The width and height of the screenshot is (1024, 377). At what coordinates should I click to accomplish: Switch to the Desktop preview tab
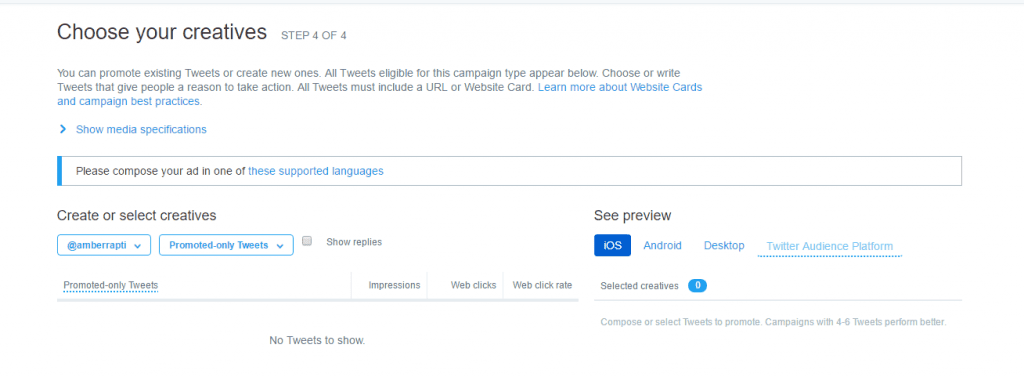(x=724, y=246)
